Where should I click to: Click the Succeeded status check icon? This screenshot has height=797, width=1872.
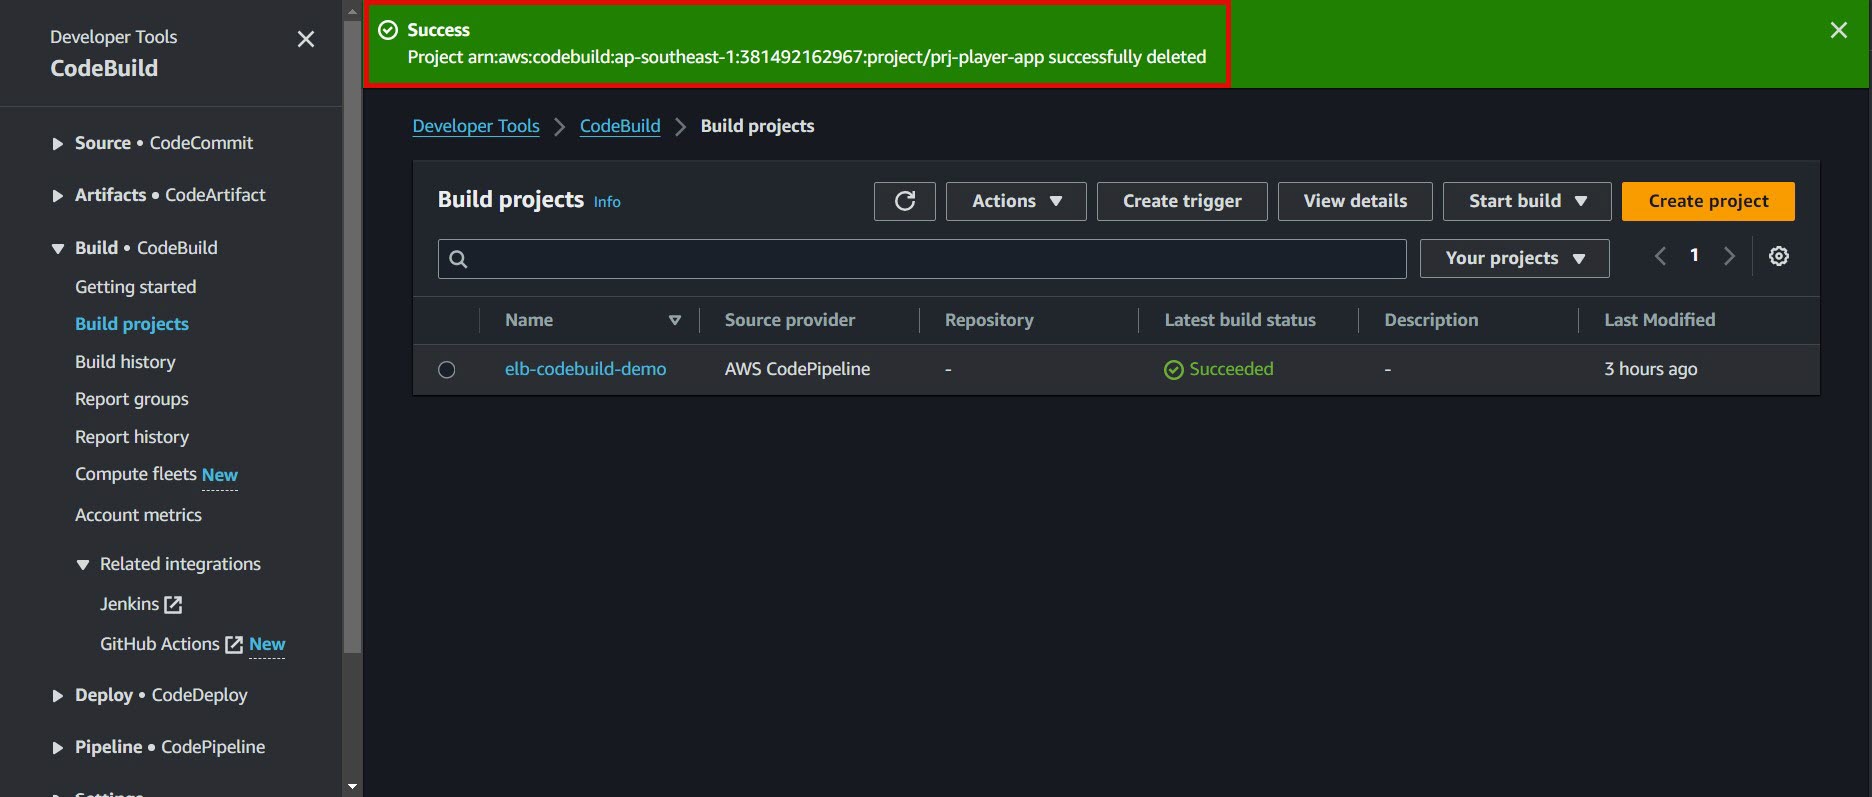[1174, 370]
